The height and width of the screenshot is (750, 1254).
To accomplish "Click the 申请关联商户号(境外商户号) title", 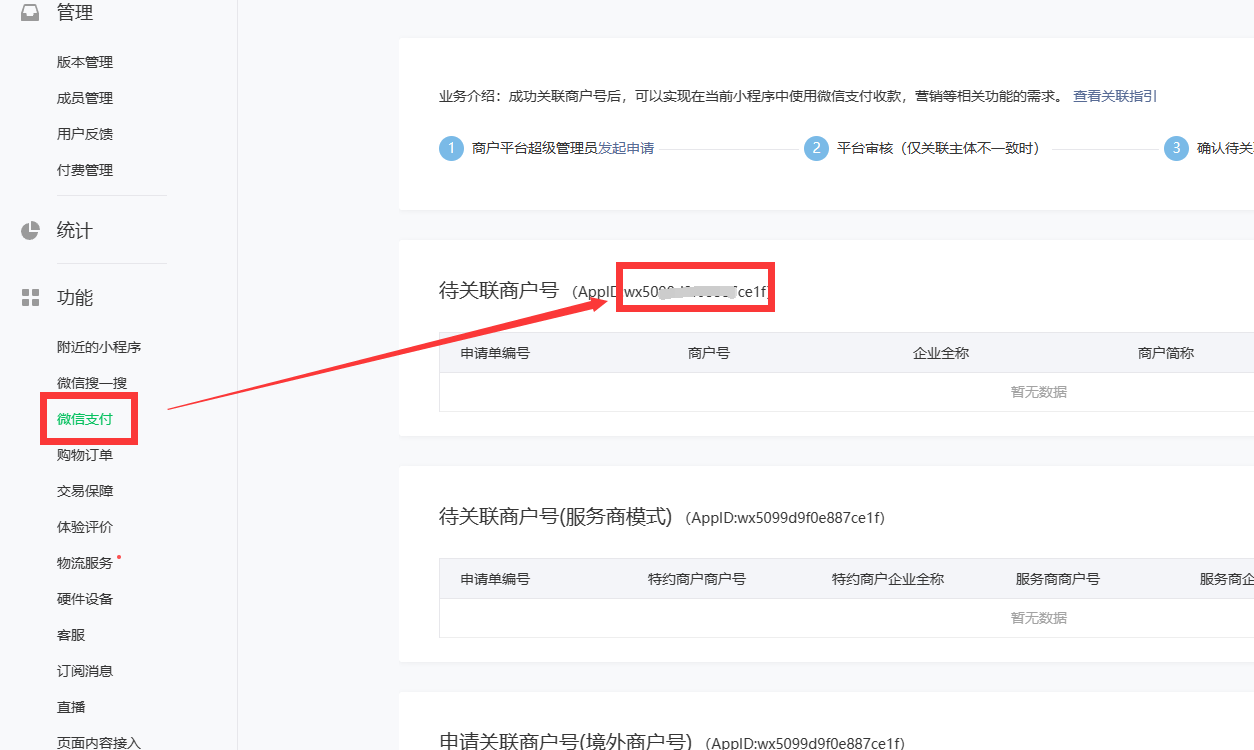I will click(x=565, y=741).
